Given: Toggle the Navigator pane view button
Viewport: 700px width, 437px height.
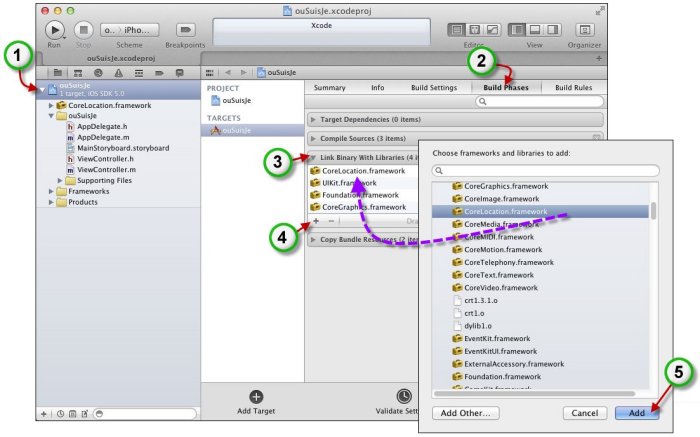Looking at the screenshot, I should [517, 30].
